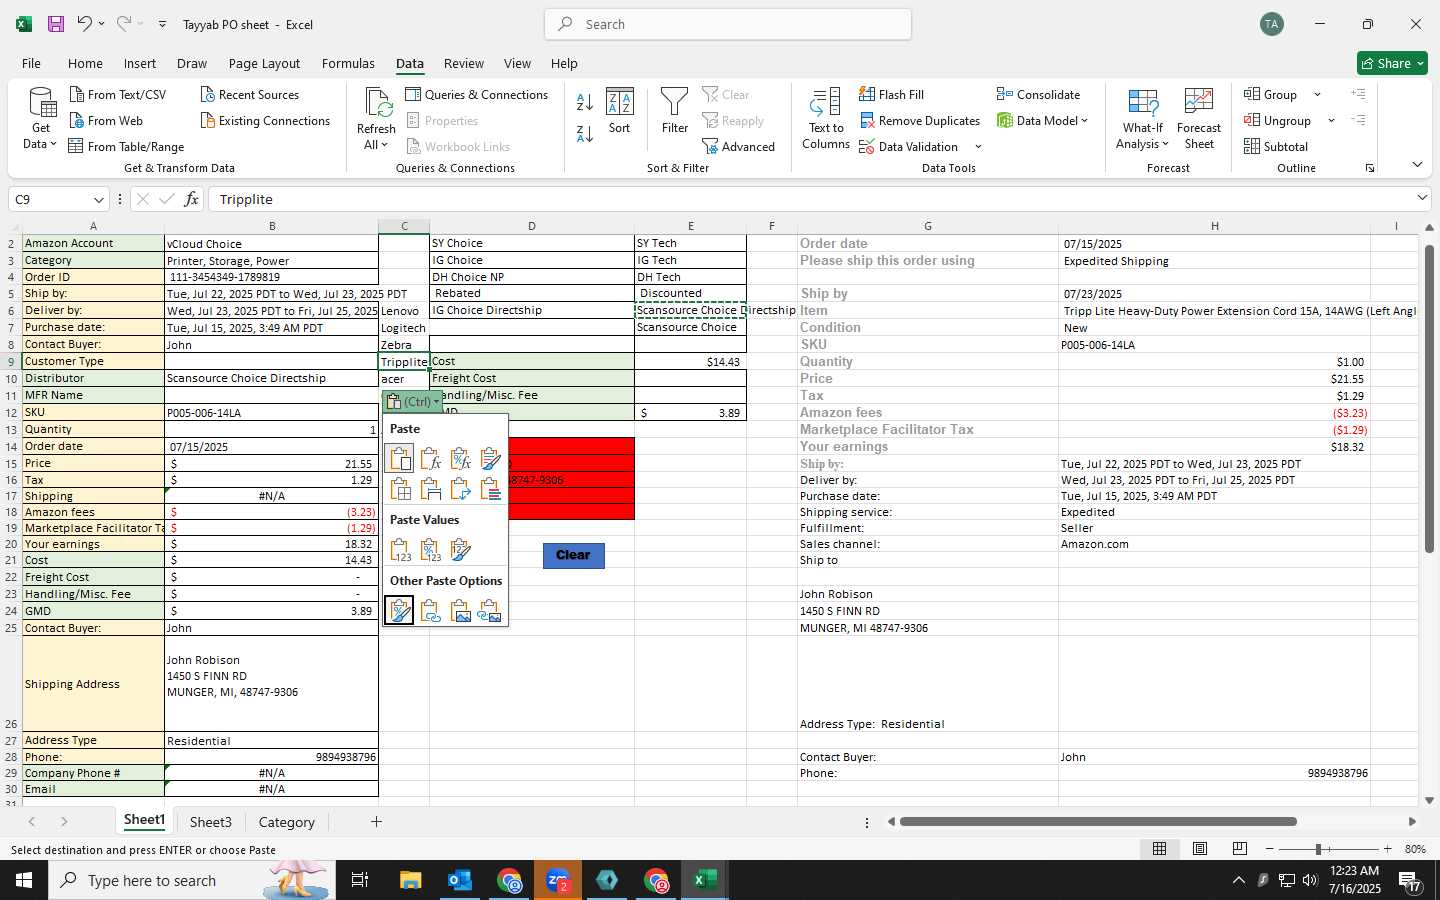The width and height of the screenshot is (1440, 900).
Task: Click Queries & Connections
Action: point(476,95)
